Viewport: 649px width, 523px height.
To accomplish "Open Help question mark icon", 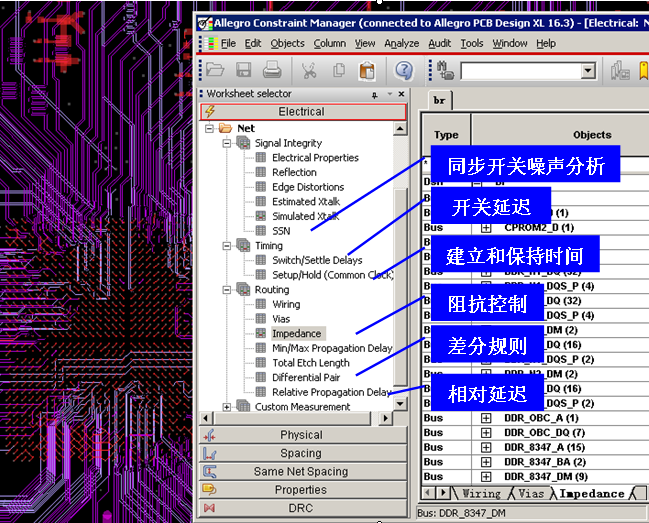I will pyautogui.click(x=404, y=70).
